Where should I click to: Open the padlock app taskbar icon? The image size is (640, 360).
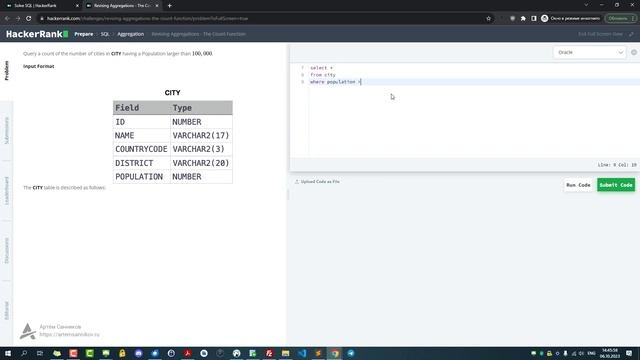click(122, 353)
